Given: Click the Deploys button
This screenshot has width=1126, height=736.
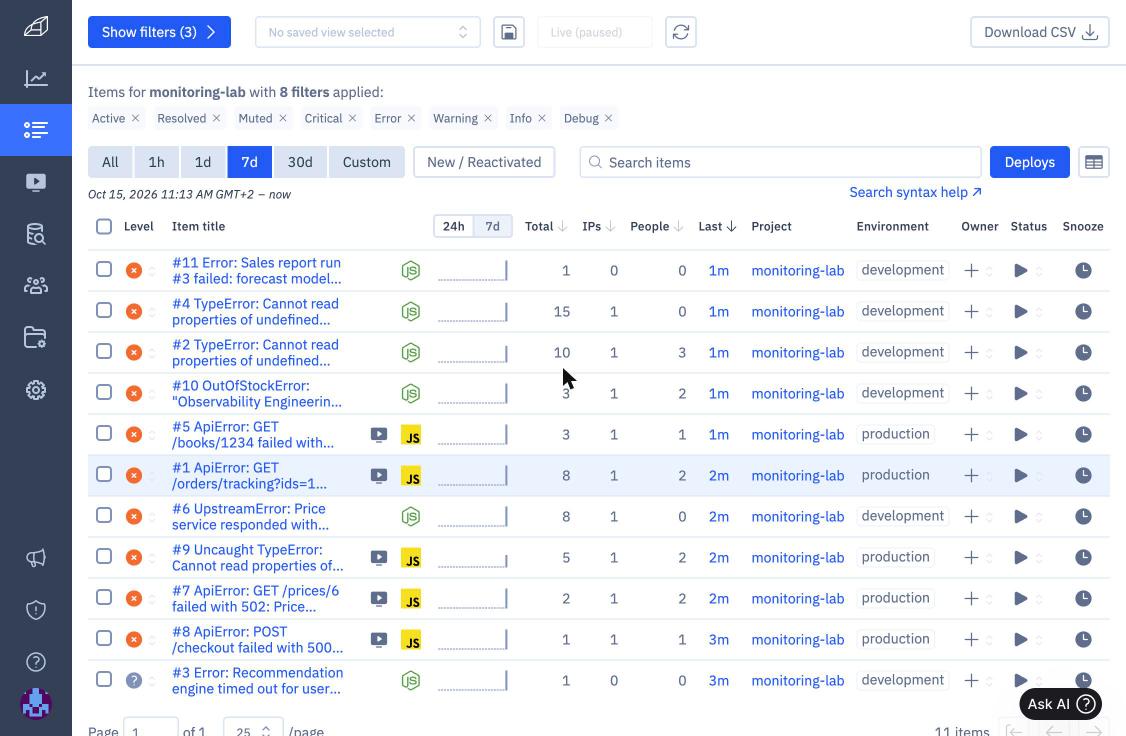Looking at the screenshot, I should [1030, 162].
